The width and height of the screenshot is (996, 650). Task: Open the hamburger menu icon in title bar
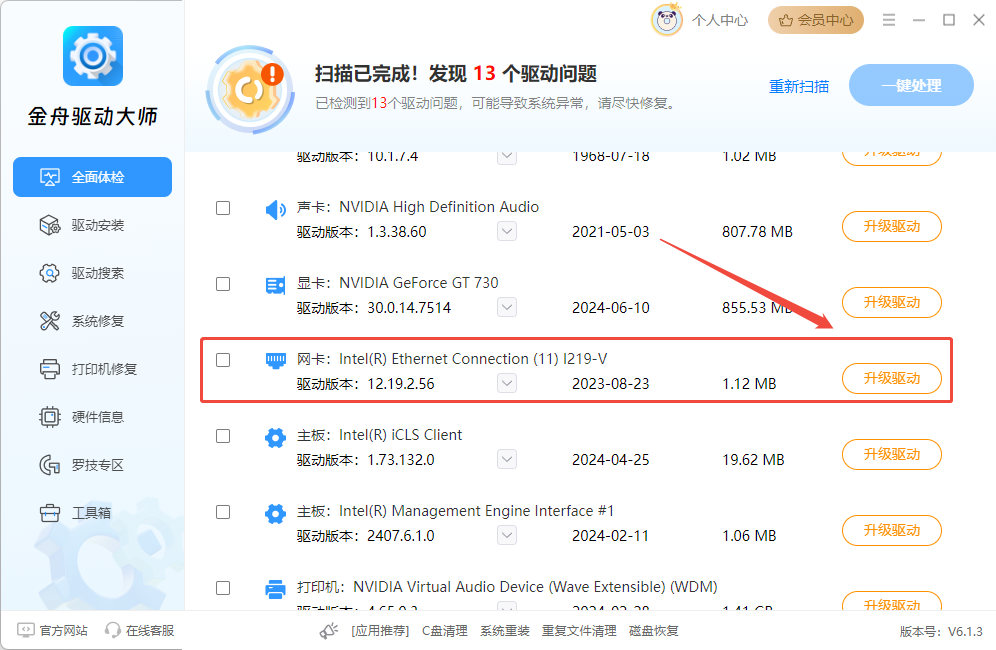(889, 20)
